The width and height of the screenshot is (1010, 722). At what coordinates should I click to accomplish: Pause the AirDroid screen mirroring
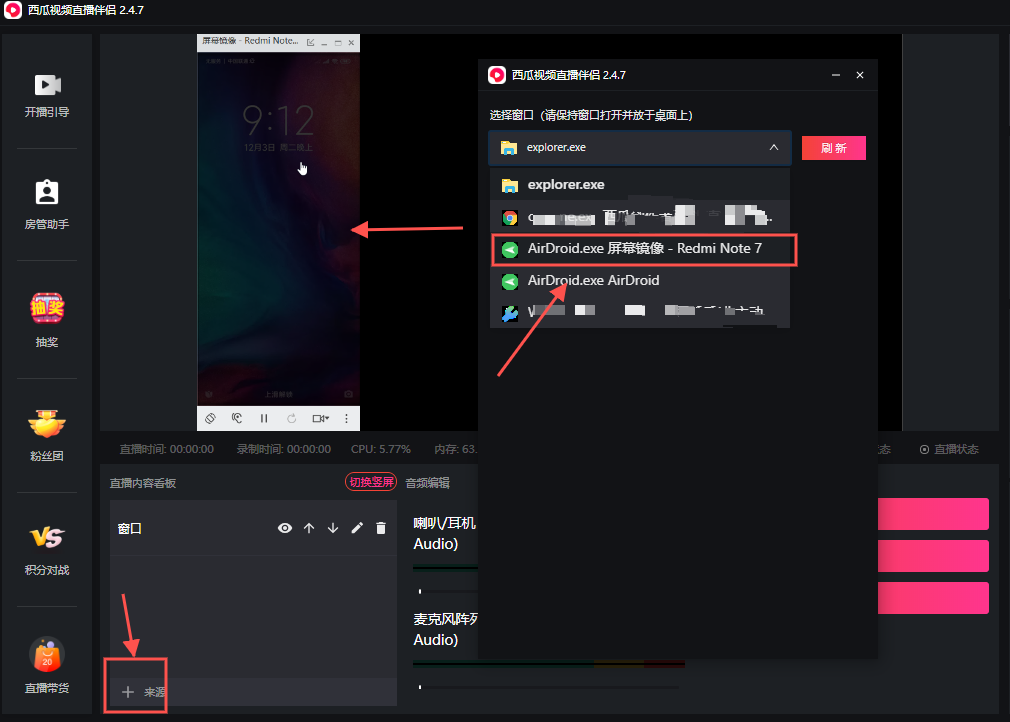point(264,418)
